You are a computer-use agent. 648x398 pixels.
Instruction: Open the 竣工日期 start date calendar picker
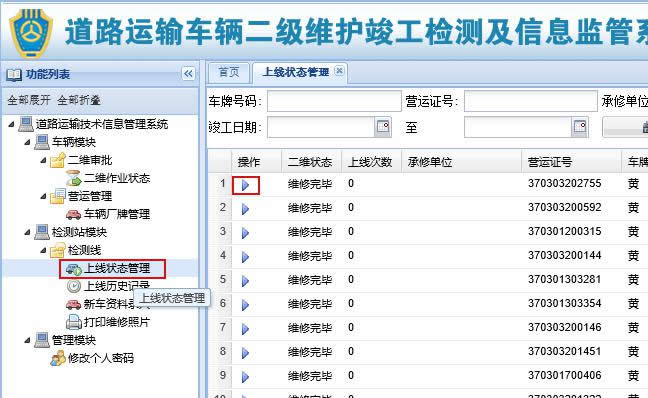(383, 127)
